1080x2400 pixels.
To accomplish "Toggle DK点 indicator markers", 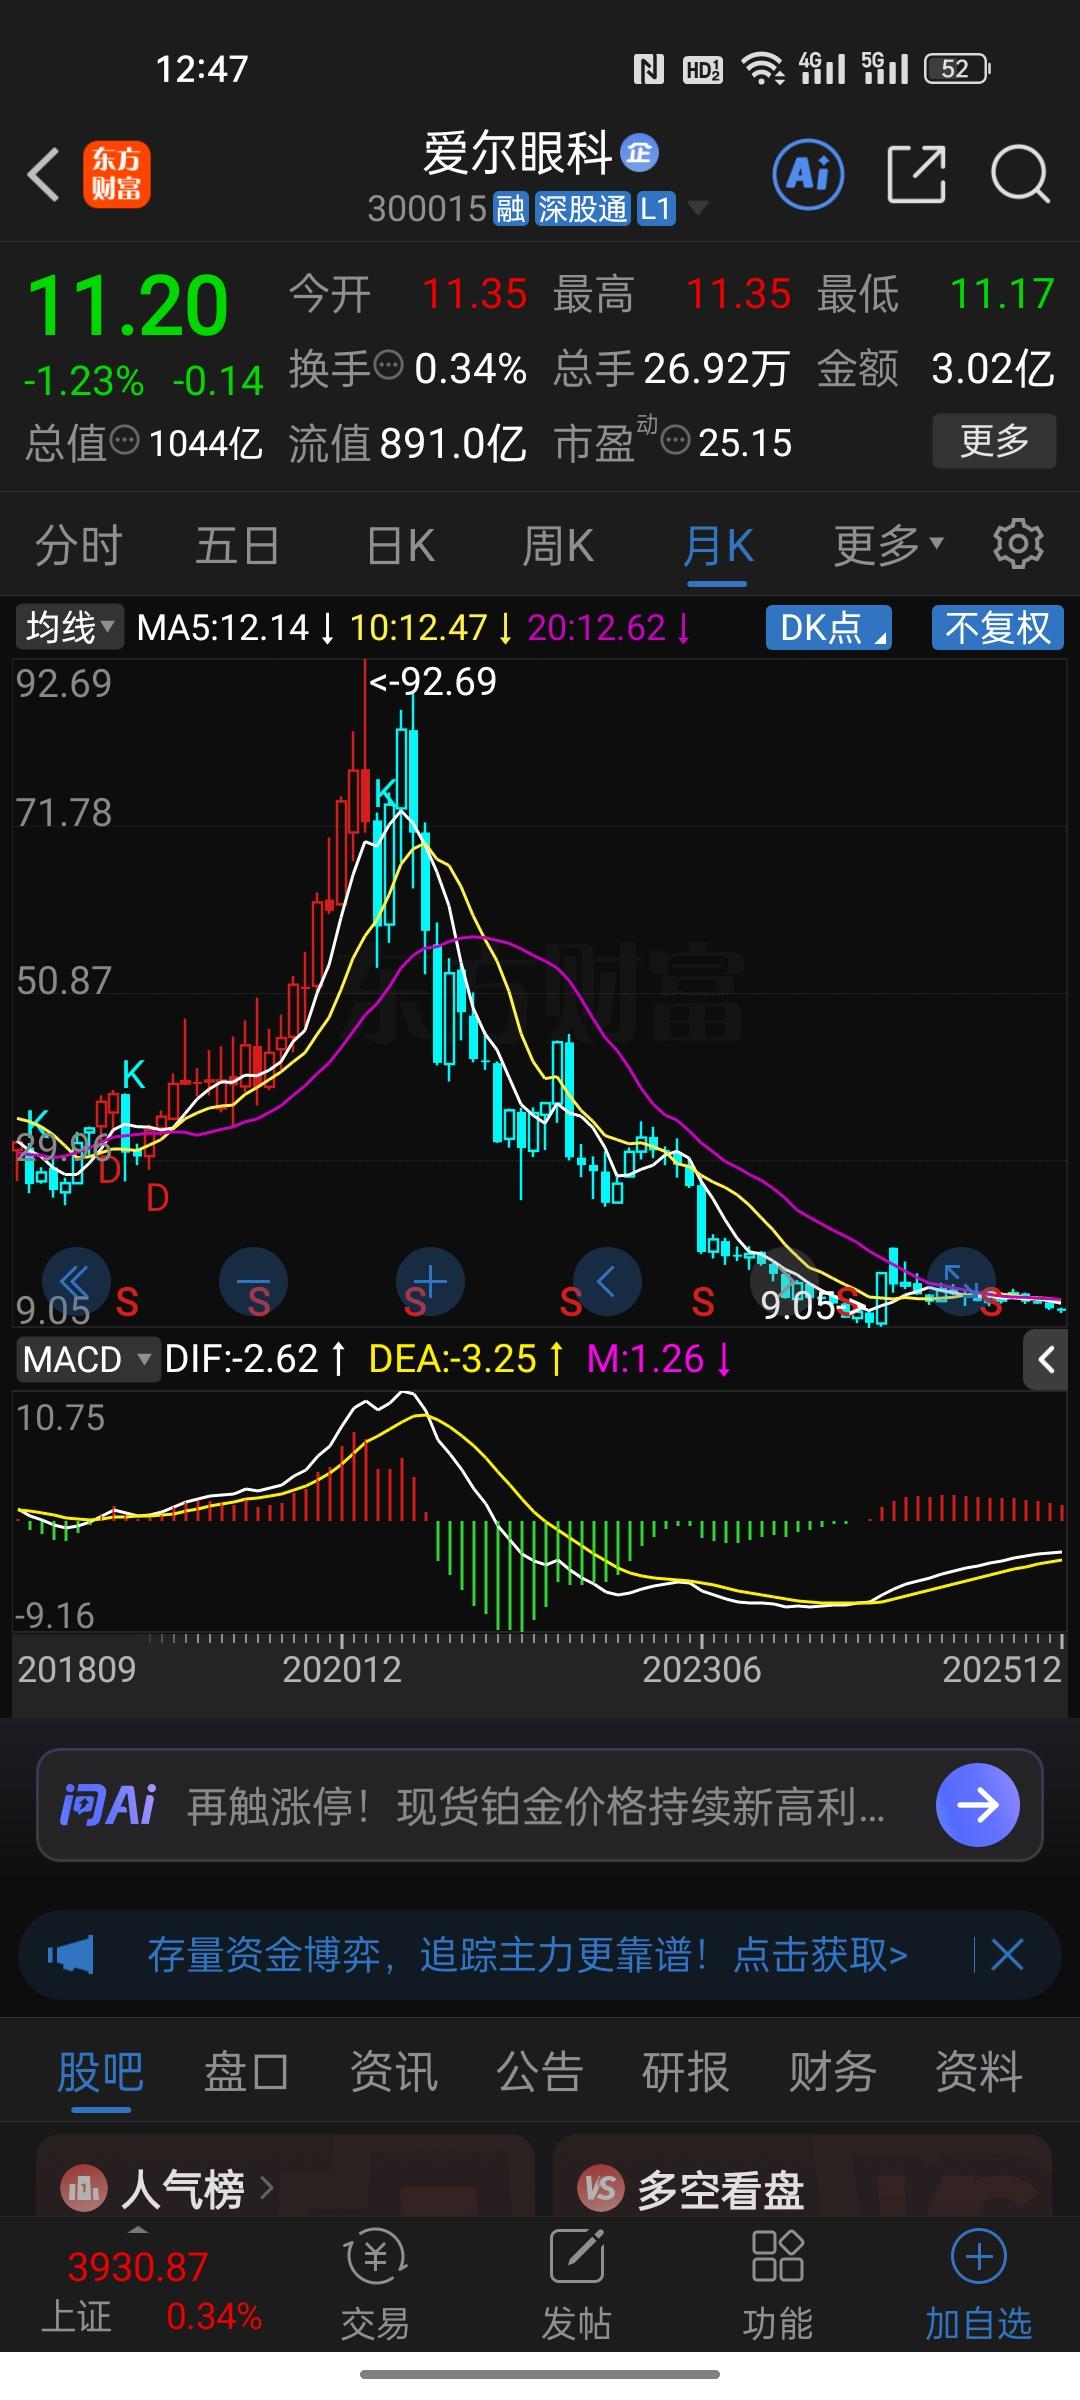I will click(x=828, y=628).
